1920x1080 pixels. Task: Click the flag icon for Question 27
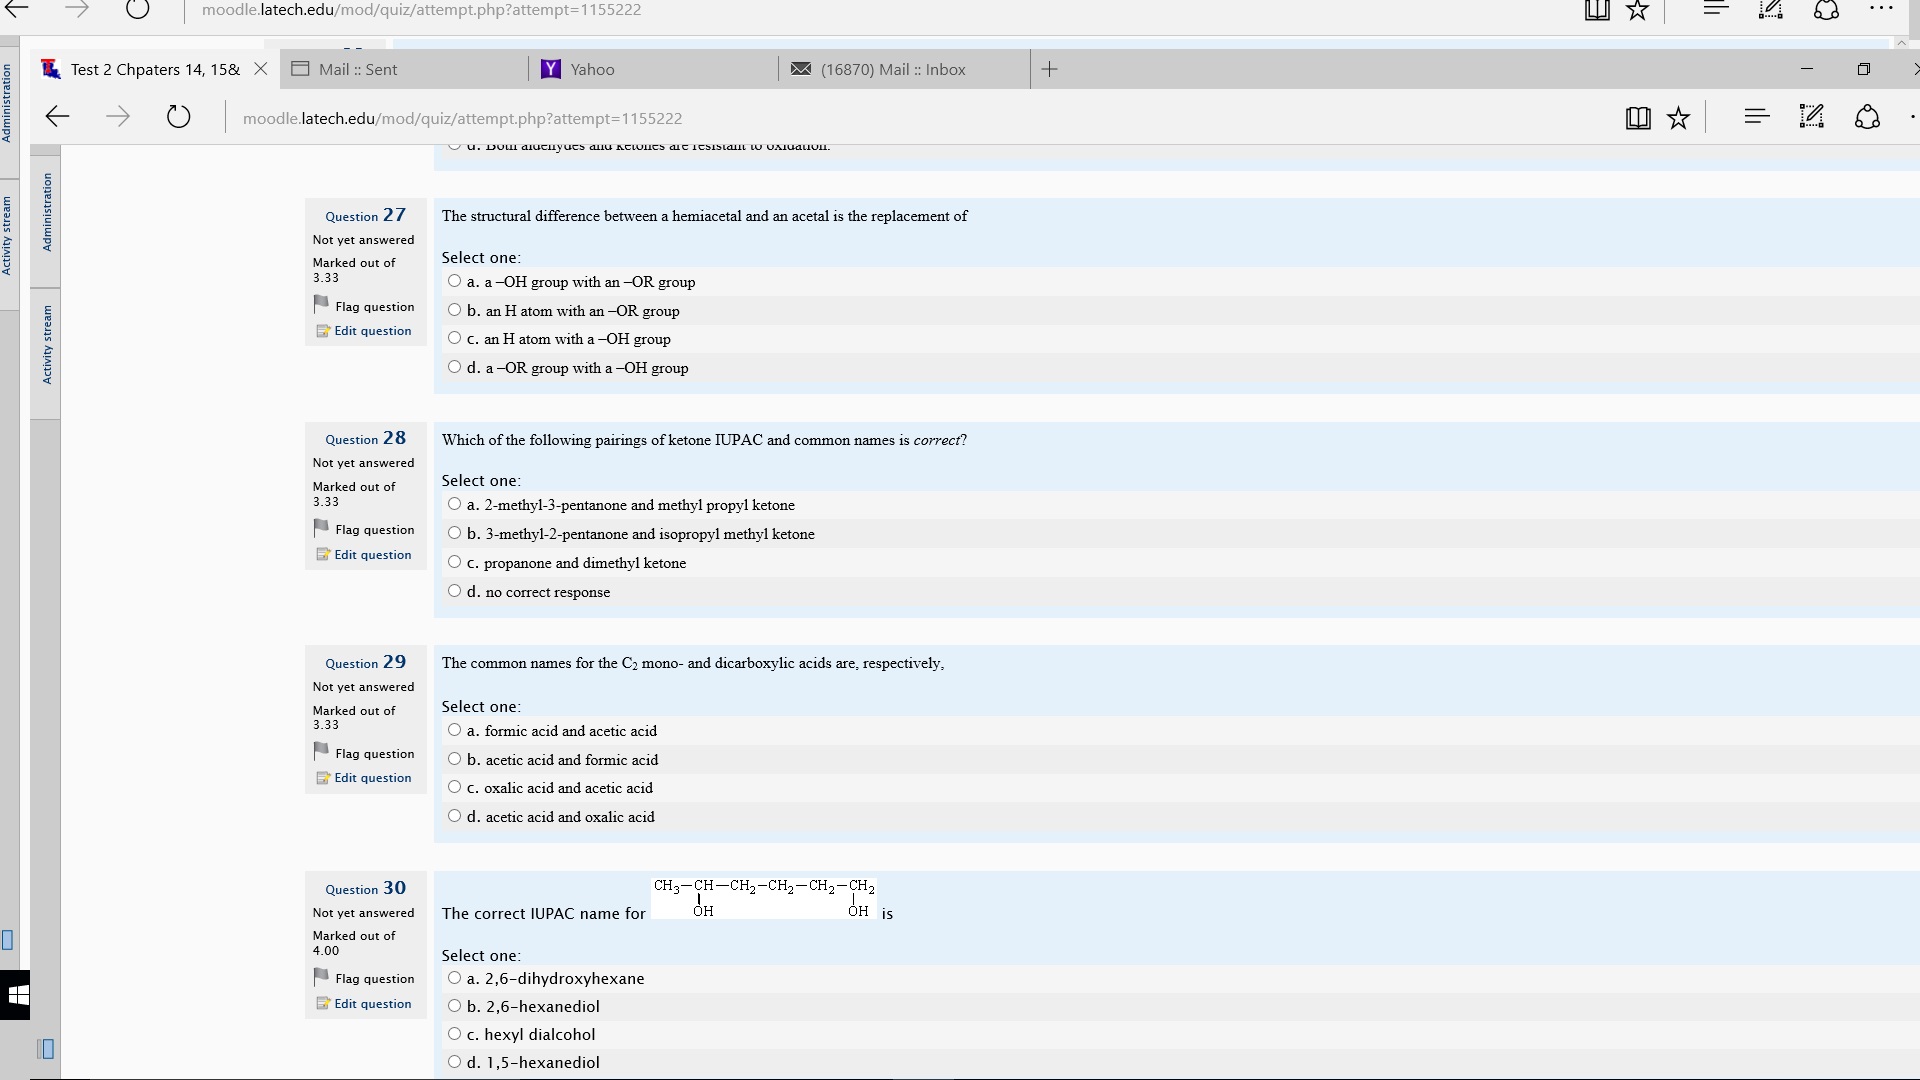point(321,304)
